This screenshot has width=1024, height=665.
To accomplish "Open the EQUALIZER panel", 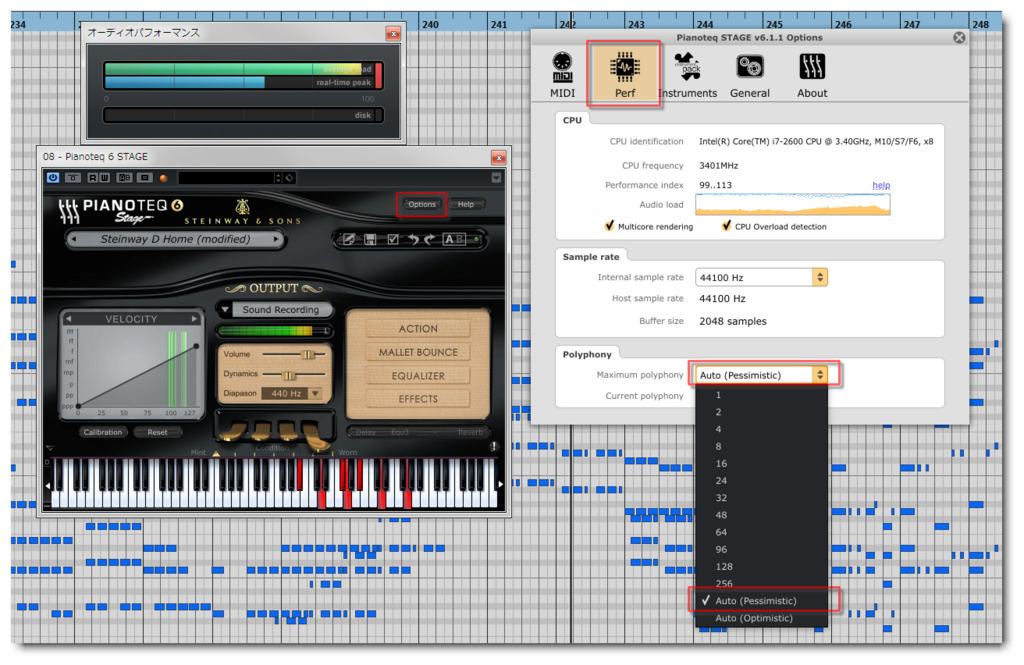I will [x=418, y=376].
